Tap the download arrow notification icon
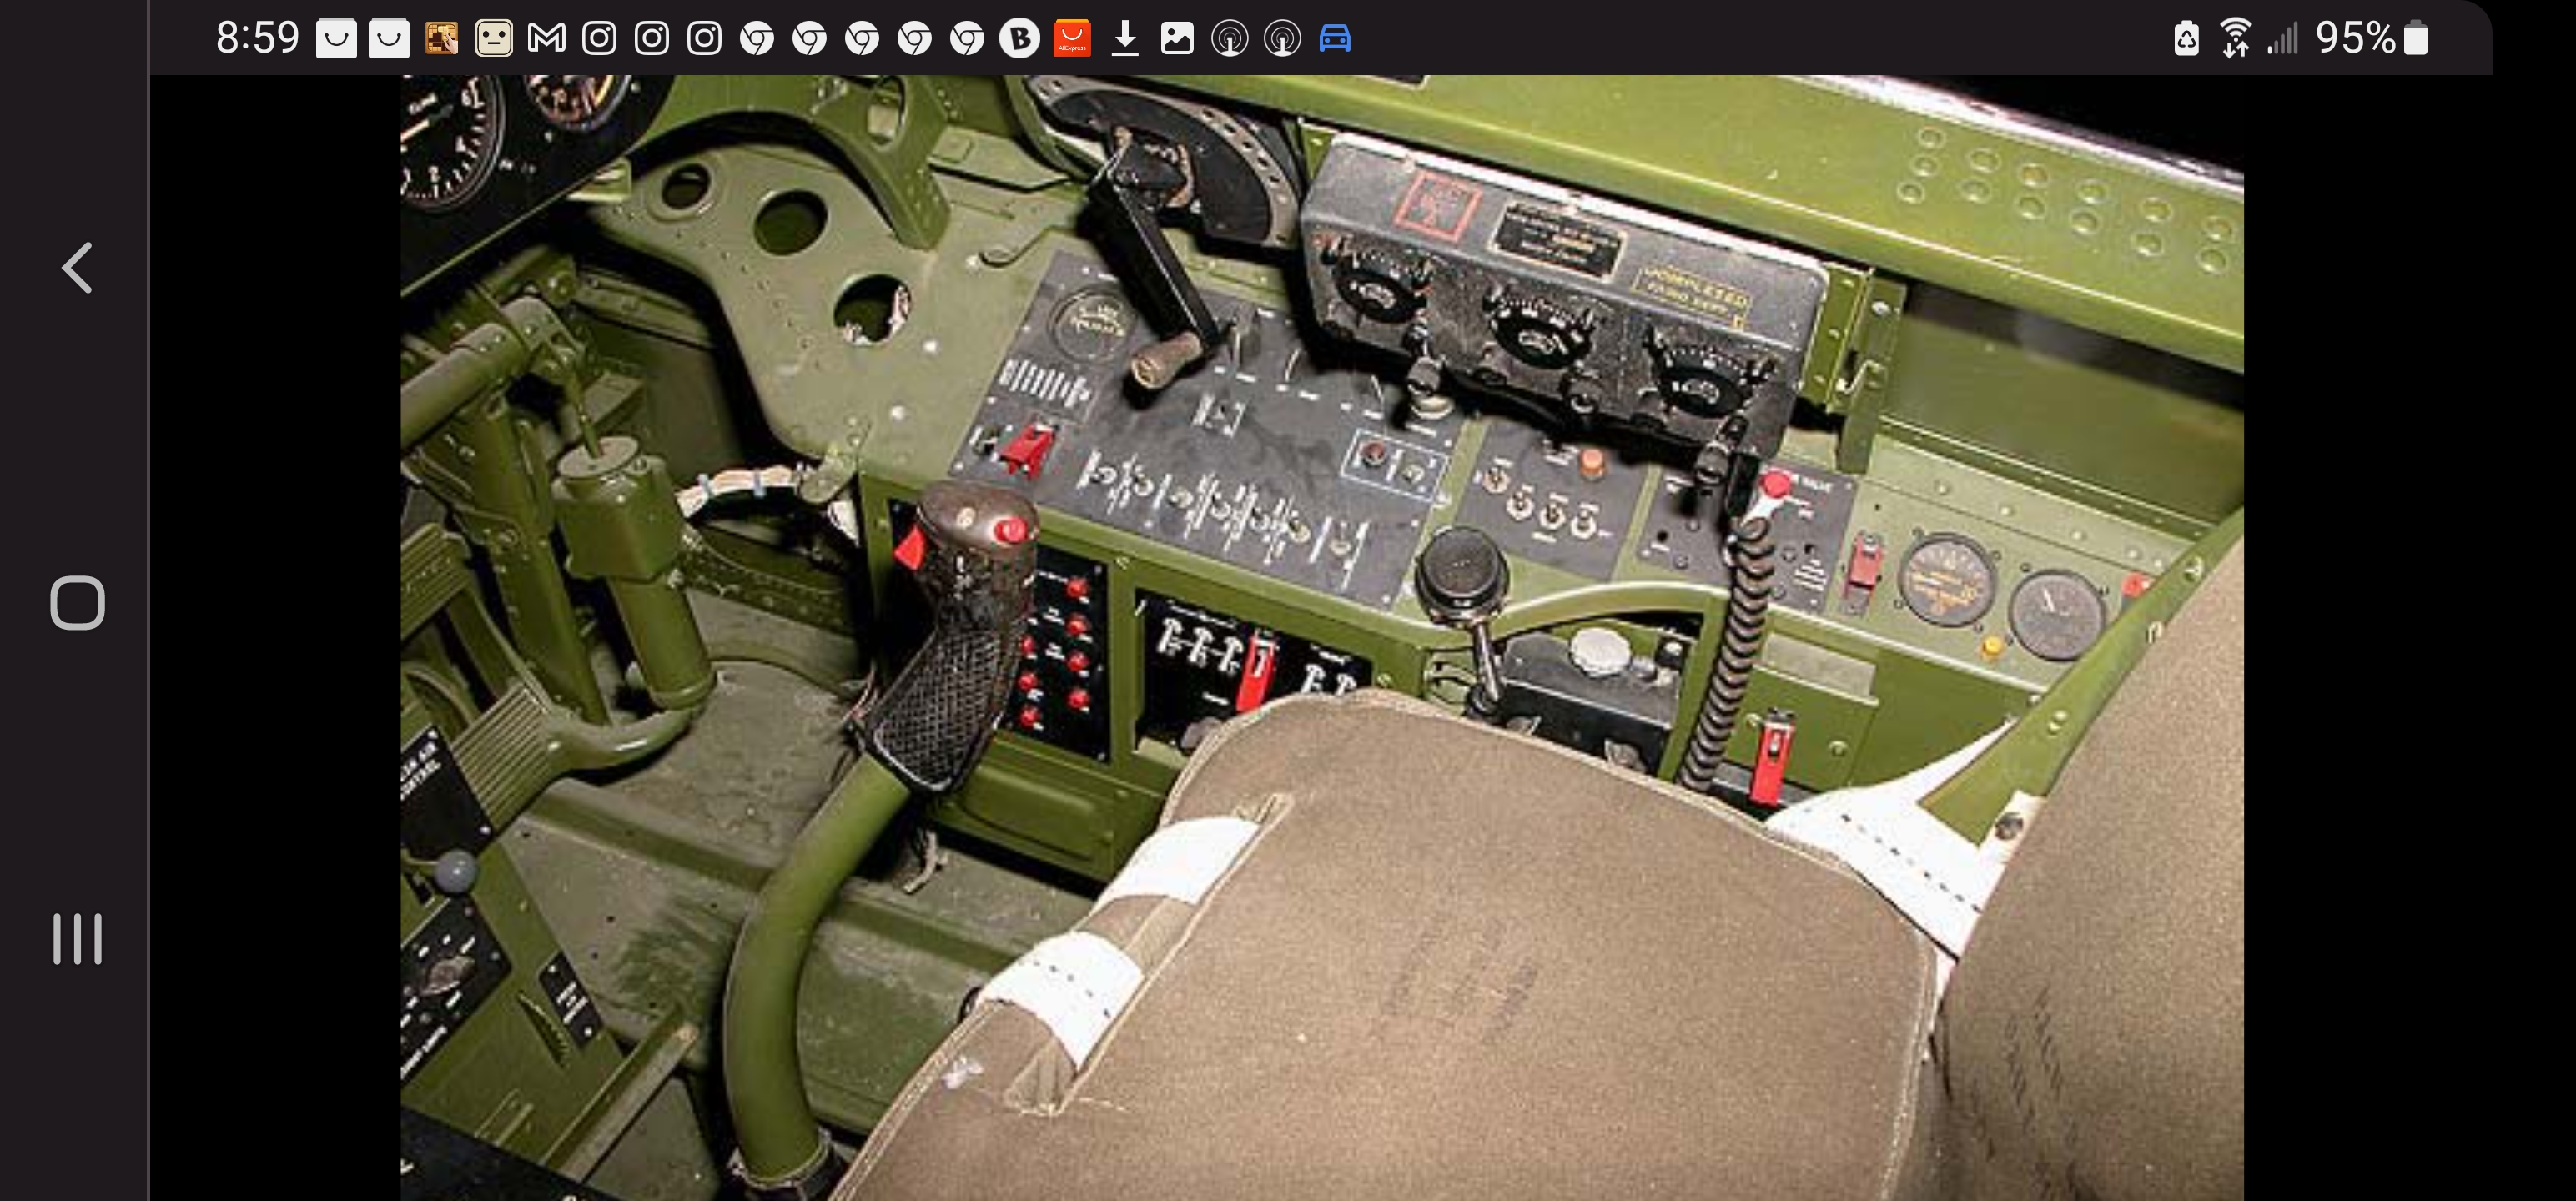The height and width of the screenshot is (1201, 2576). point(1125,38)
